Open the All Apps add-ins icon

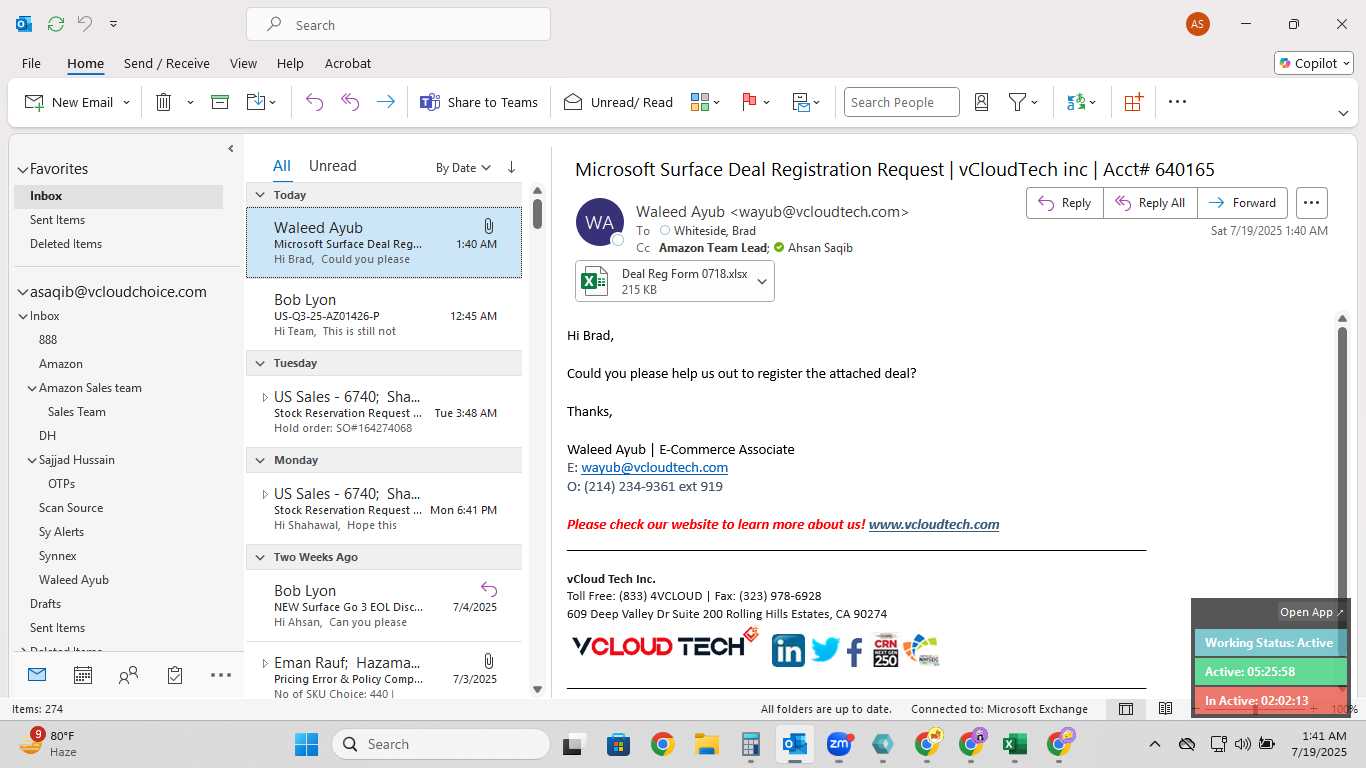pyautogui.click(x=1133, y=102)
